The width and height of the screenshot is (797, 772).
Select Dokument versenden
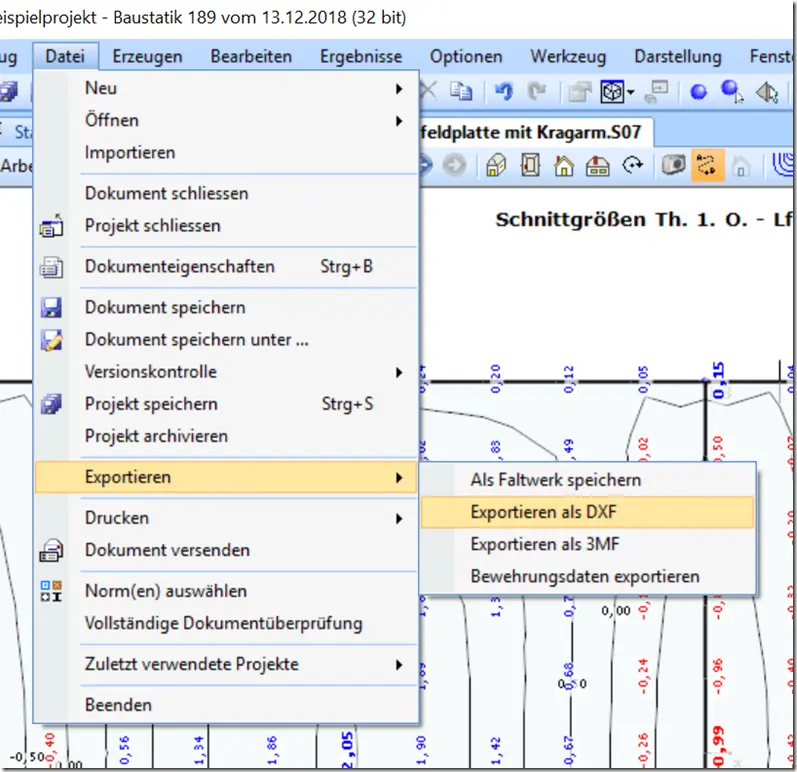pos(227,550)
